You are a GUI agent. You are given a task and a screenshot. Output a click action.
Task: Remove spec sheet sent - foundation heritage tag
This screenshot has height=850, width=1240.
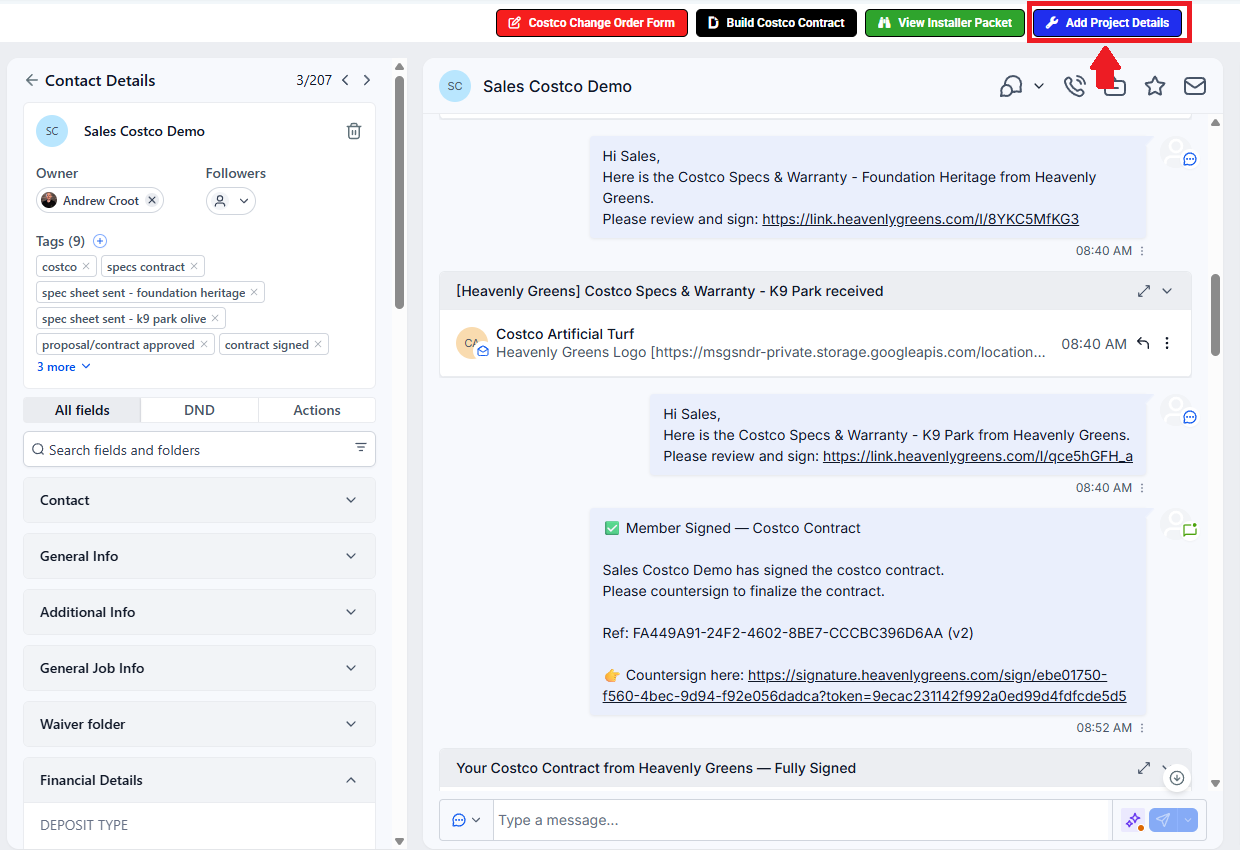254,292
